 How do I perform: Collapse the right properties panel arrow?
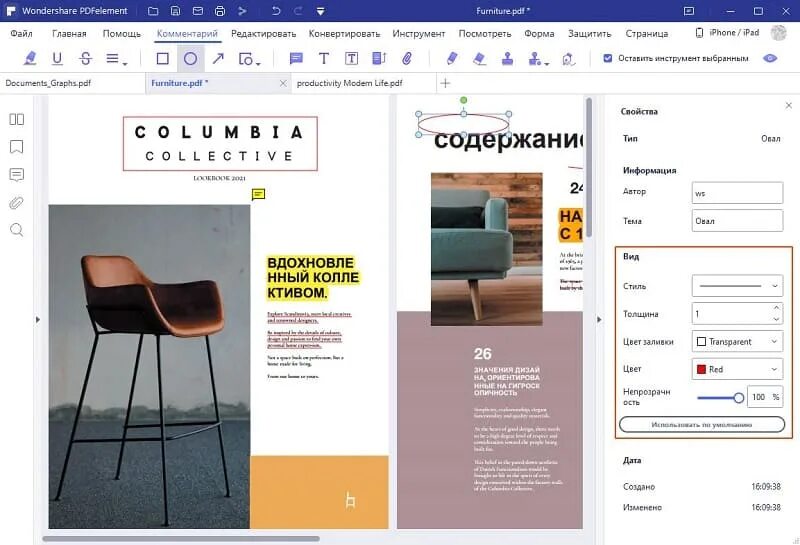tap(599, 320)
